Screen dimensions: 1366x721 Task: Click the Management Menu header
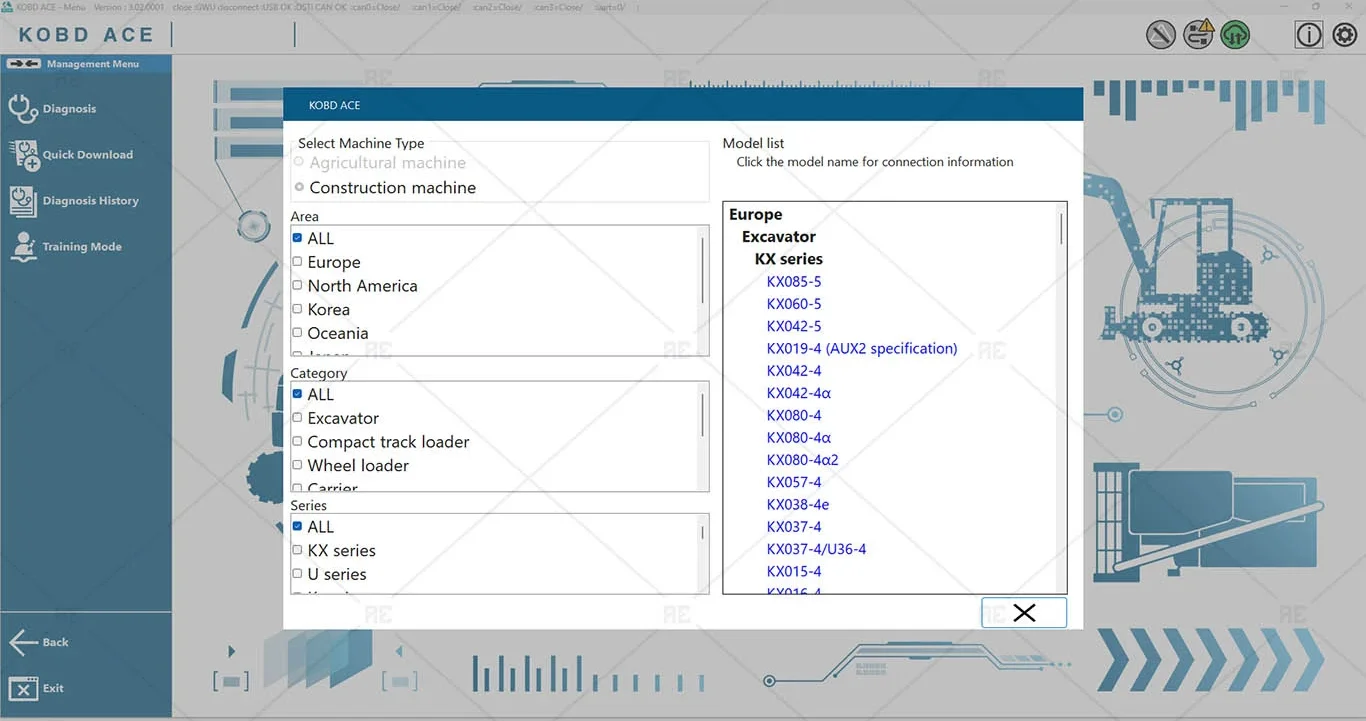click(x=86, y=64)
